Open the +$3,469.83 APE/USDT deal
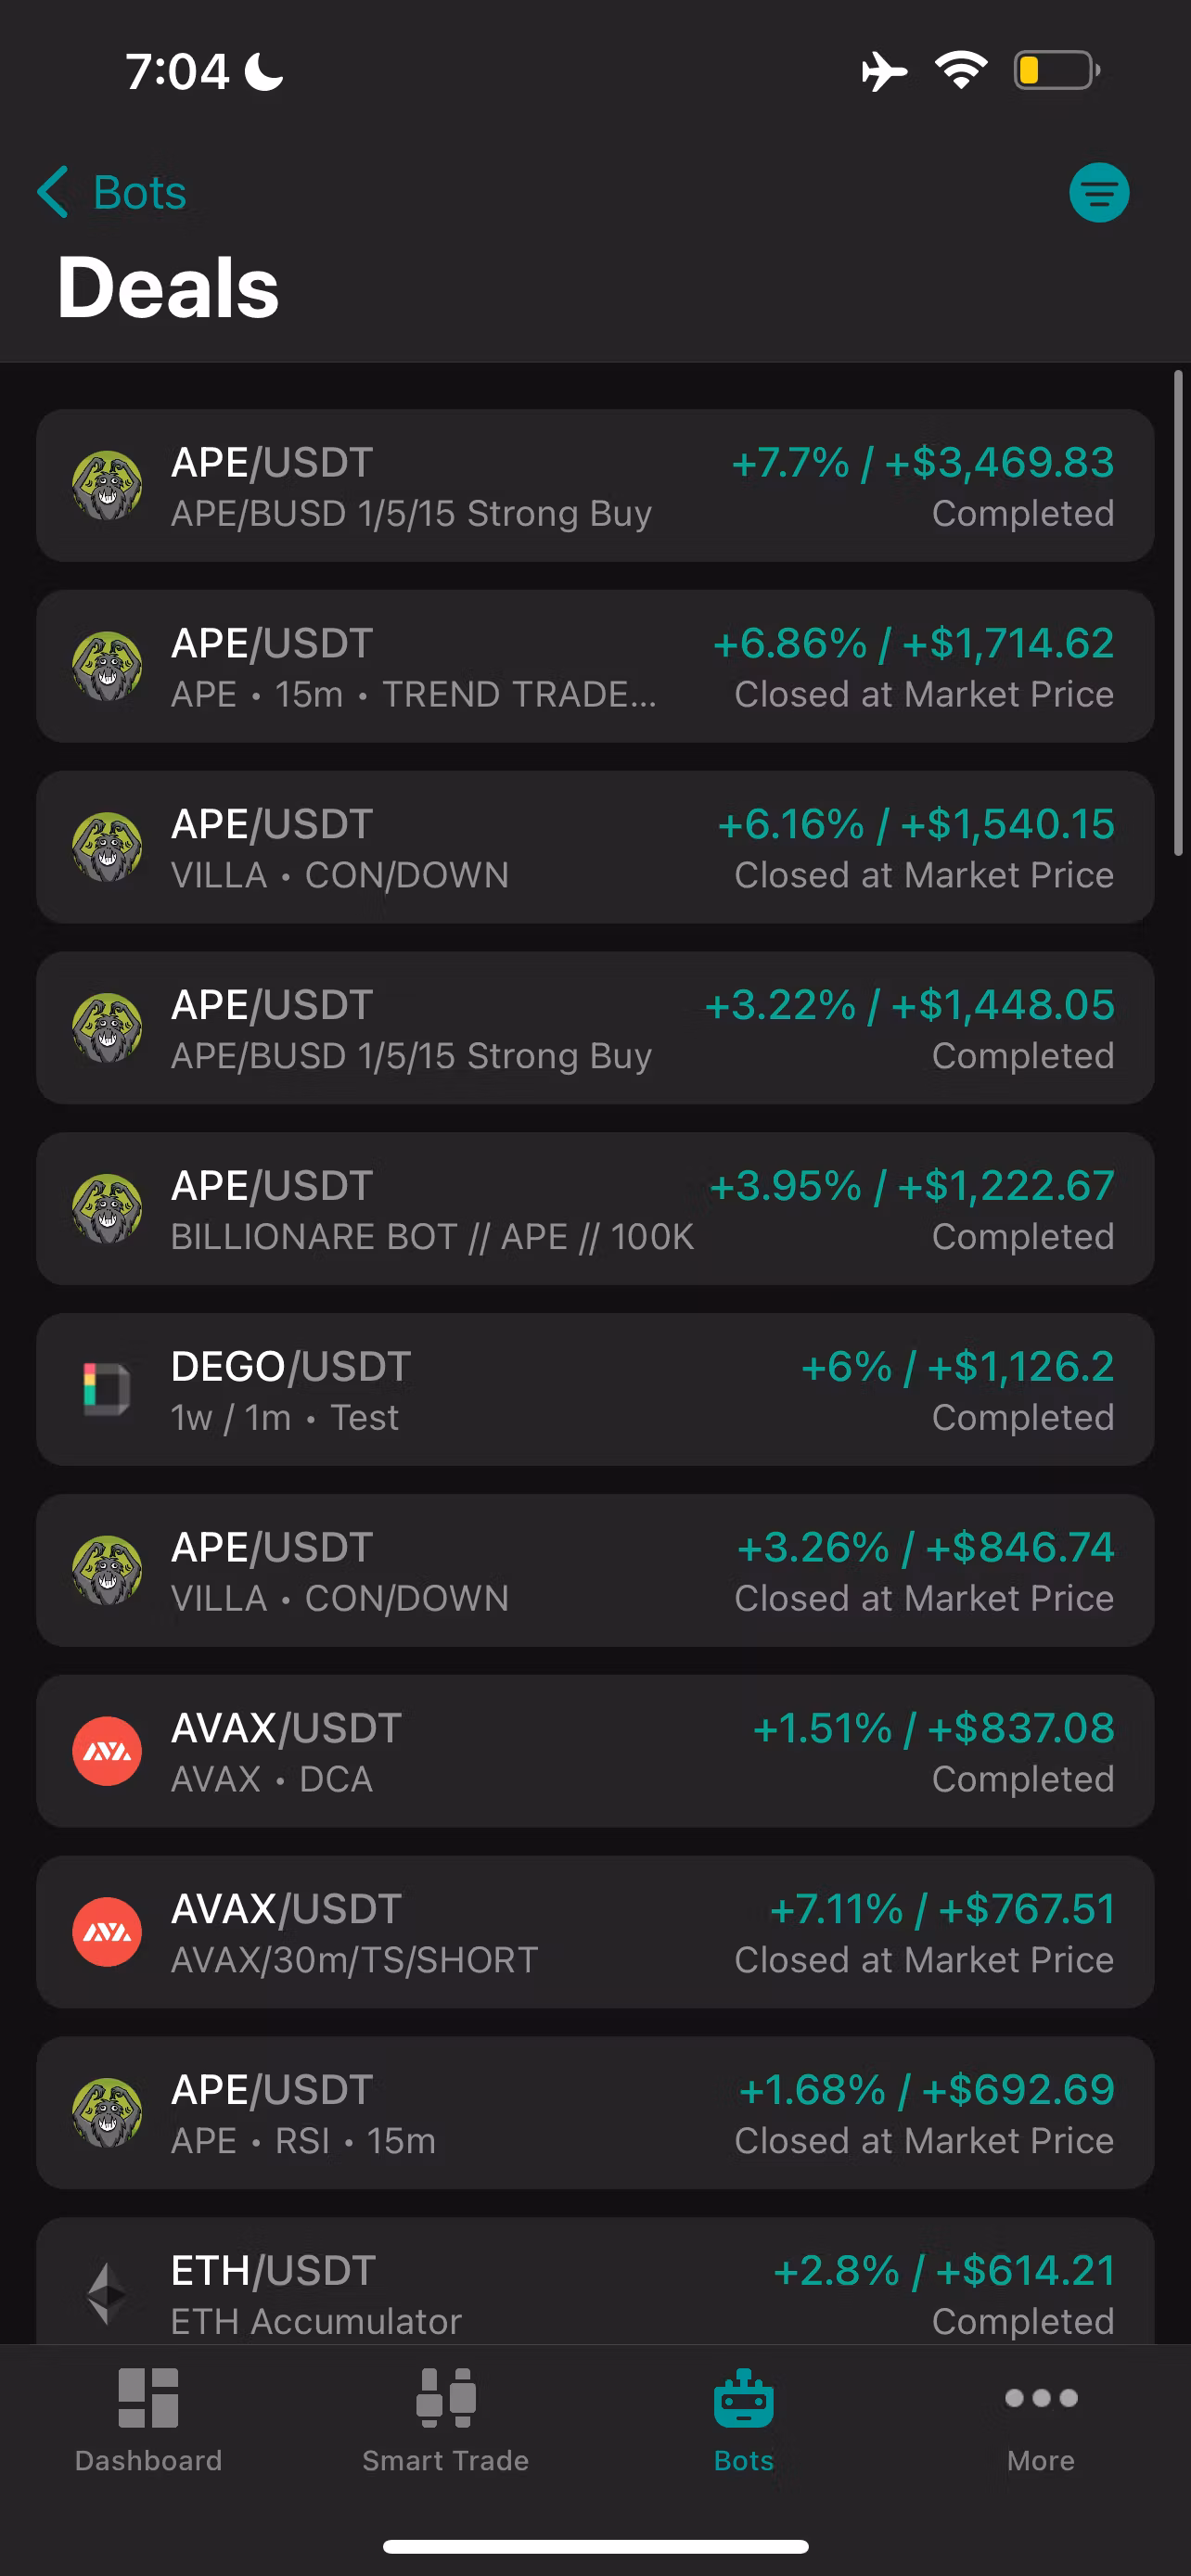The image size is (1191, 2576). pyautogui.click(x=595, y=486)
